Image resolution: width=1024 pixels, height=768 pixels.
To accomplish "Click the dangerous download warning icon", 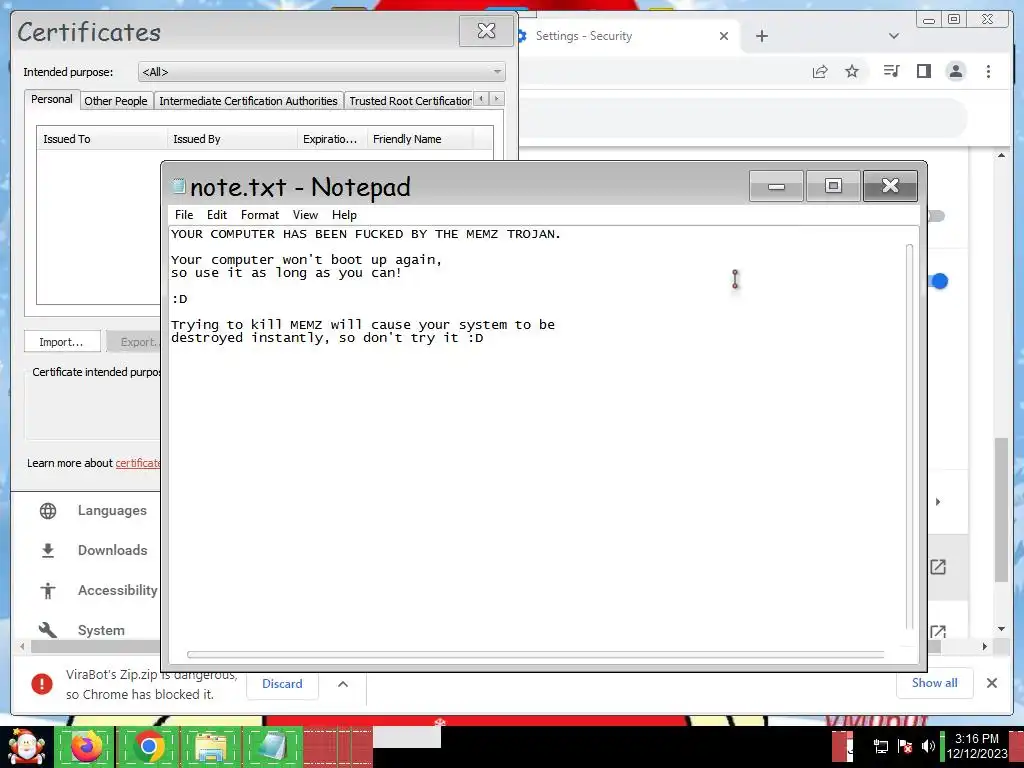I will click(42, 684).
